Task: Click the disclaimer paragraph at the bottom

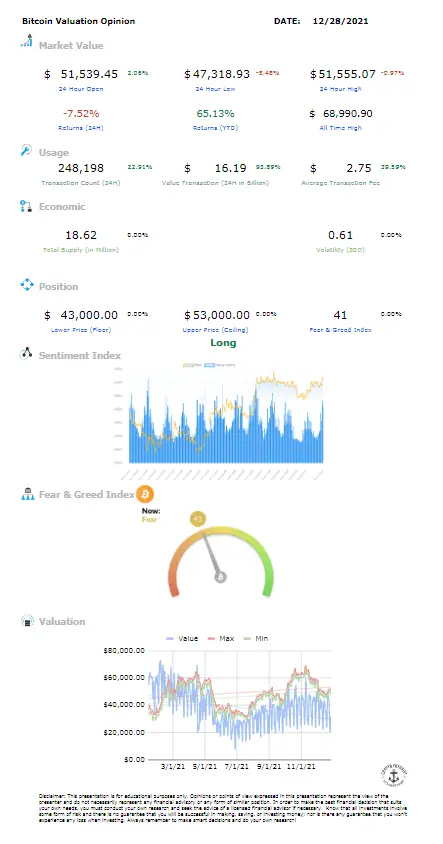Action: (222, 807)
